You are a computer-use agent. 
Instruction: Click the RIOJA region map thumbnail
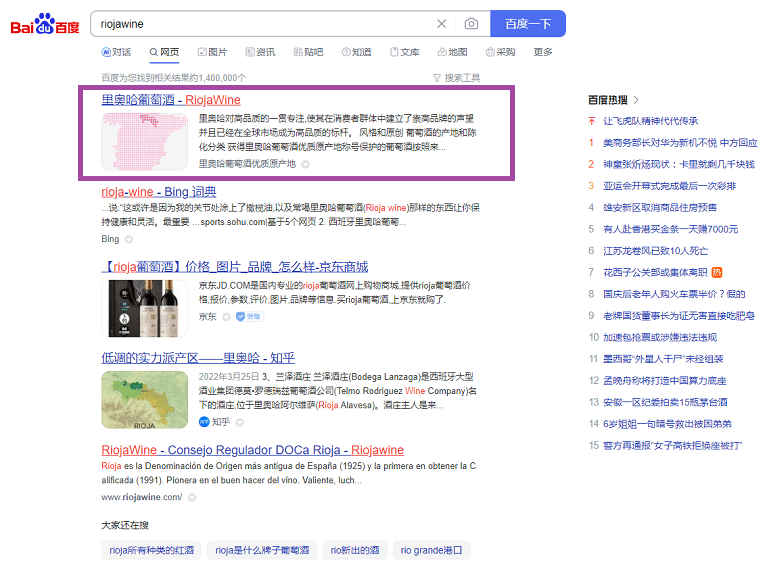[x=144, y=400]
